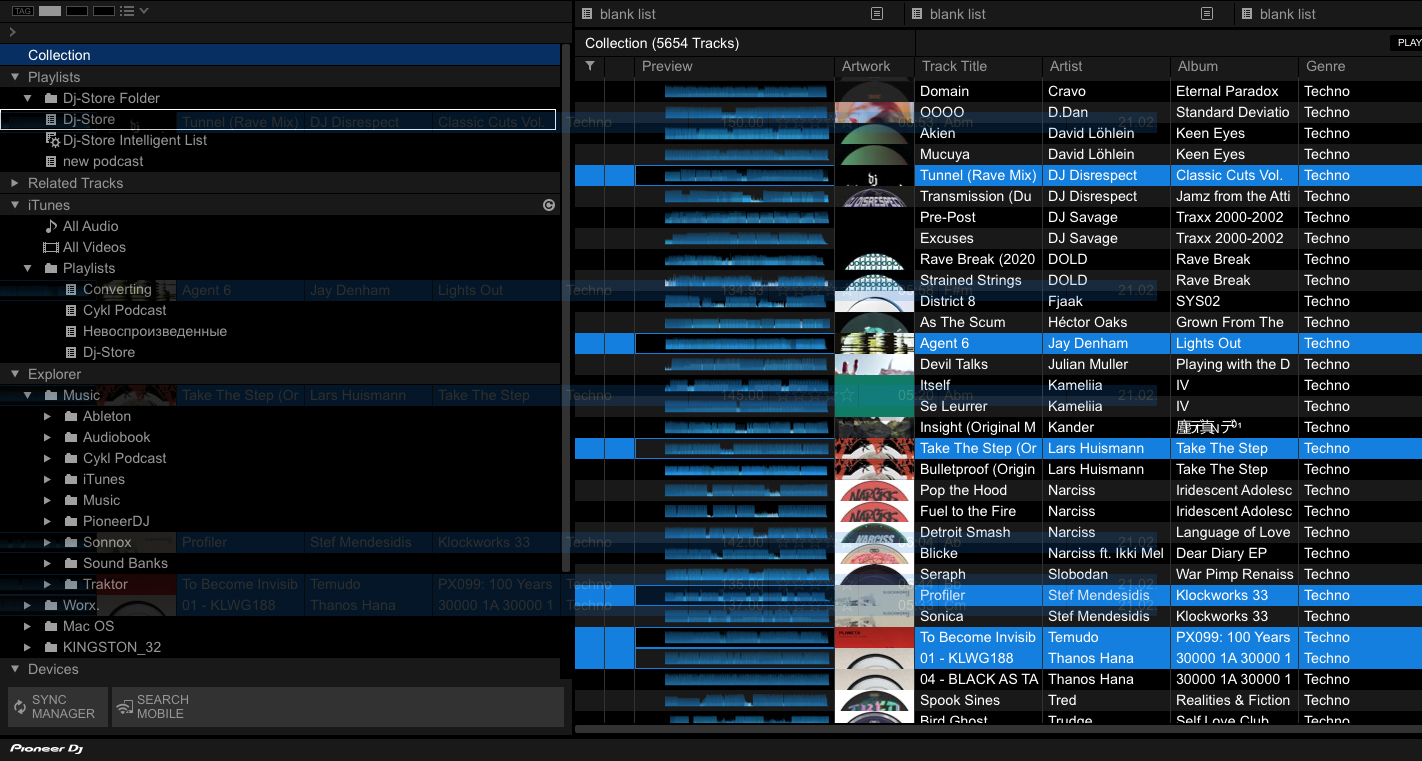Click the Converting playlist icon

[71, 289]
